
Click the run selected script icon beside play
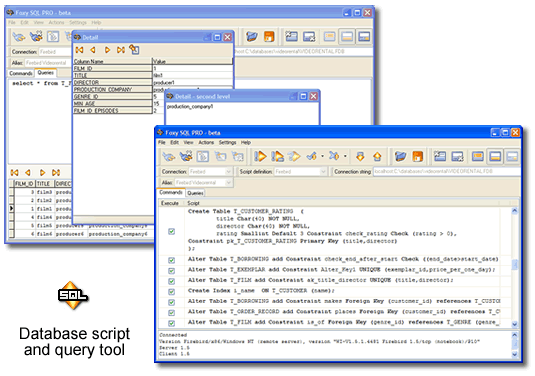coord(277,157)
